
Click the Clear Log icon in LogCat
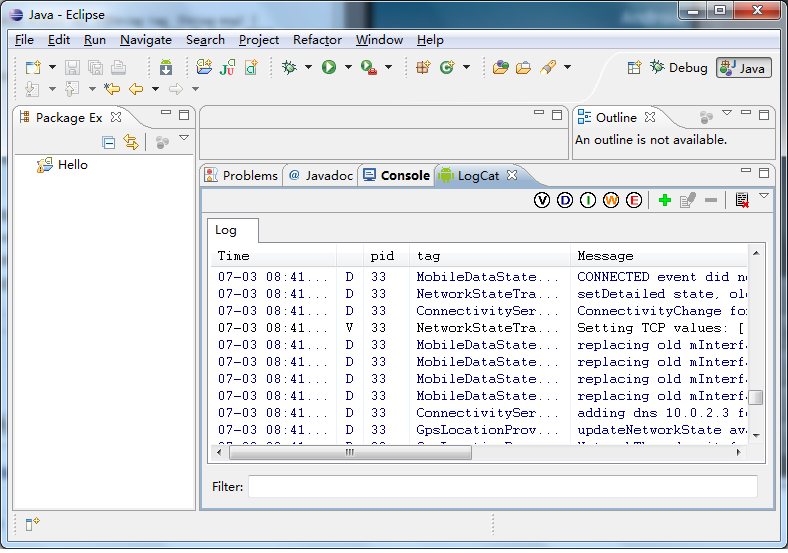click(741, 200)
